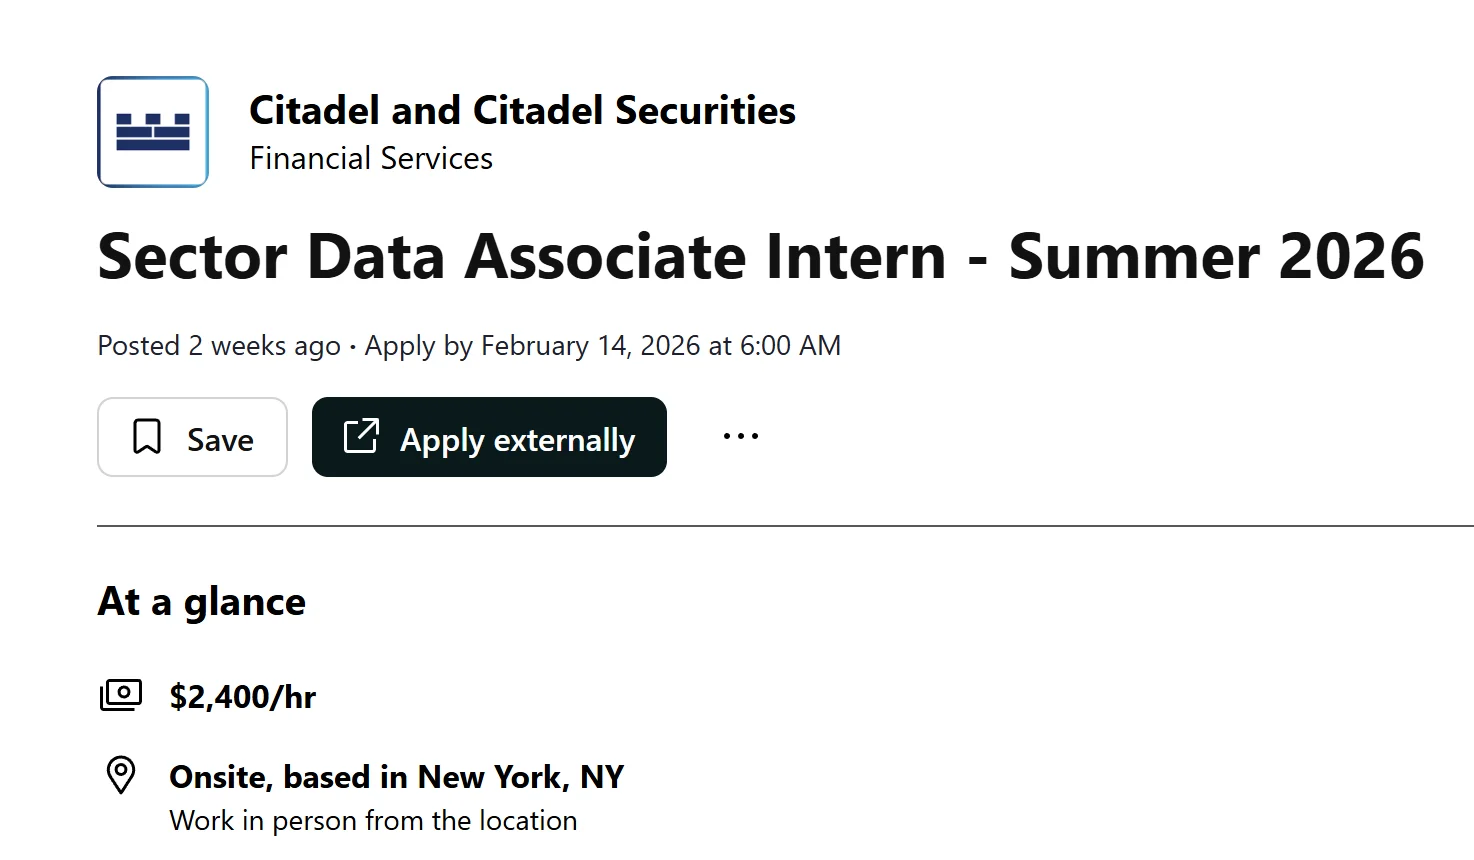1474x860 pixels.
Task: Click the bookmark icon in Save
Action: (147, 437)
